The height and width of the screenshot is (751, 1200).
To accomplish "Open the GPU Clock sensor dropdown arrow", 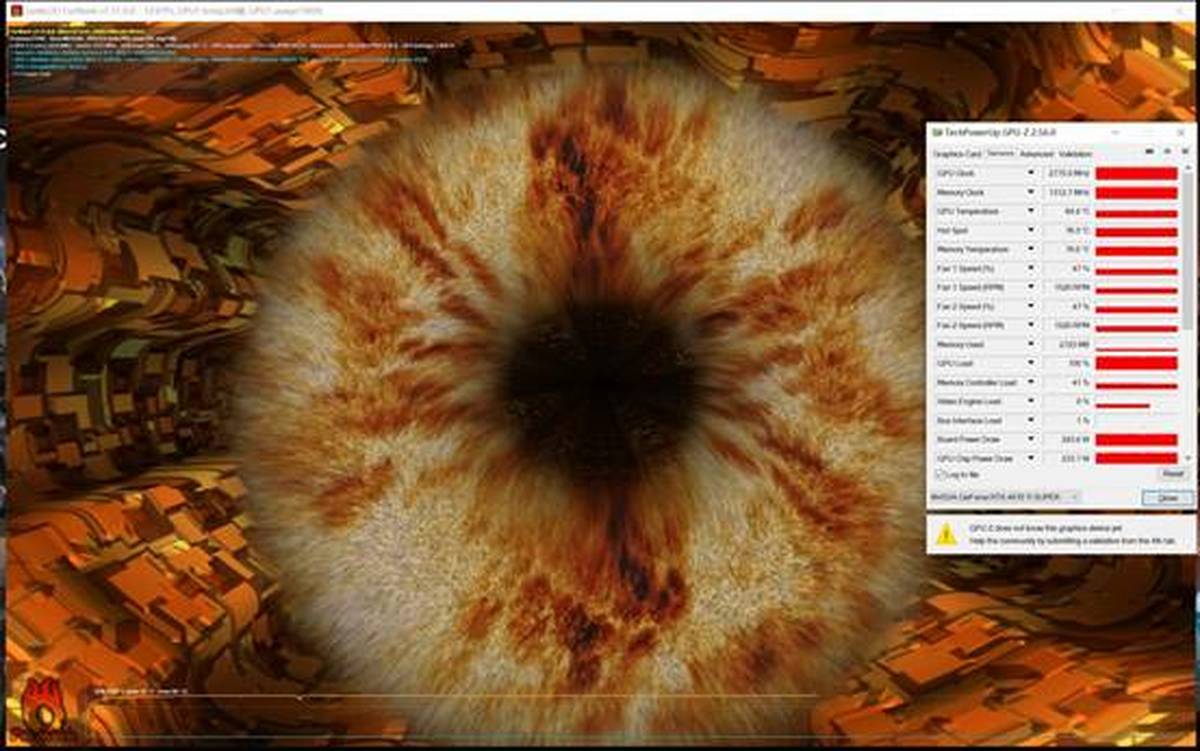I will 1031,174.
